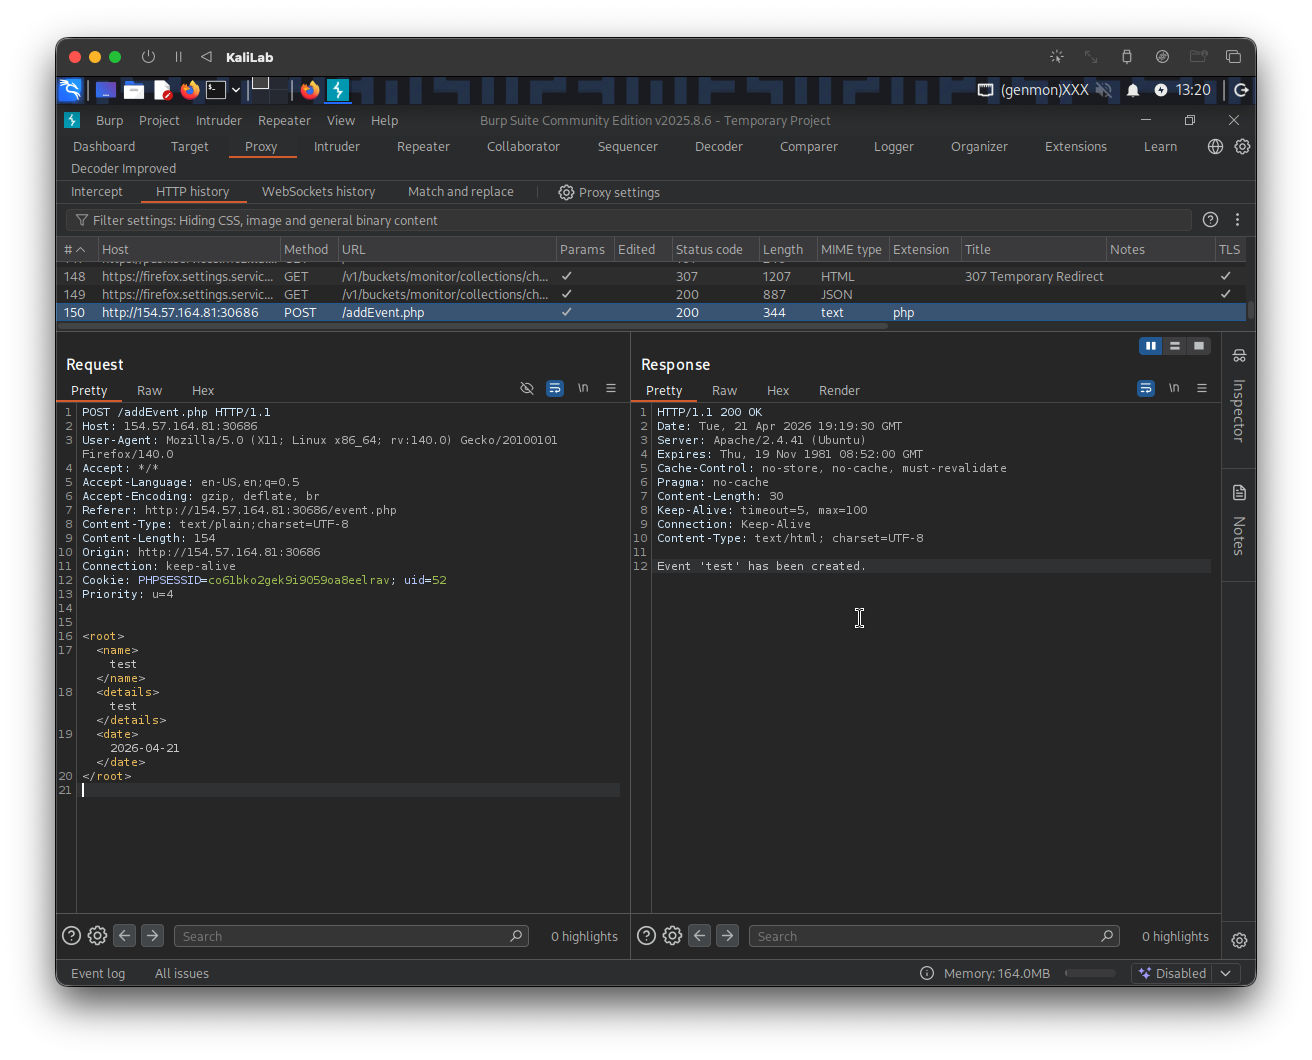Expand the Notes side panel

pos(1239,520)
